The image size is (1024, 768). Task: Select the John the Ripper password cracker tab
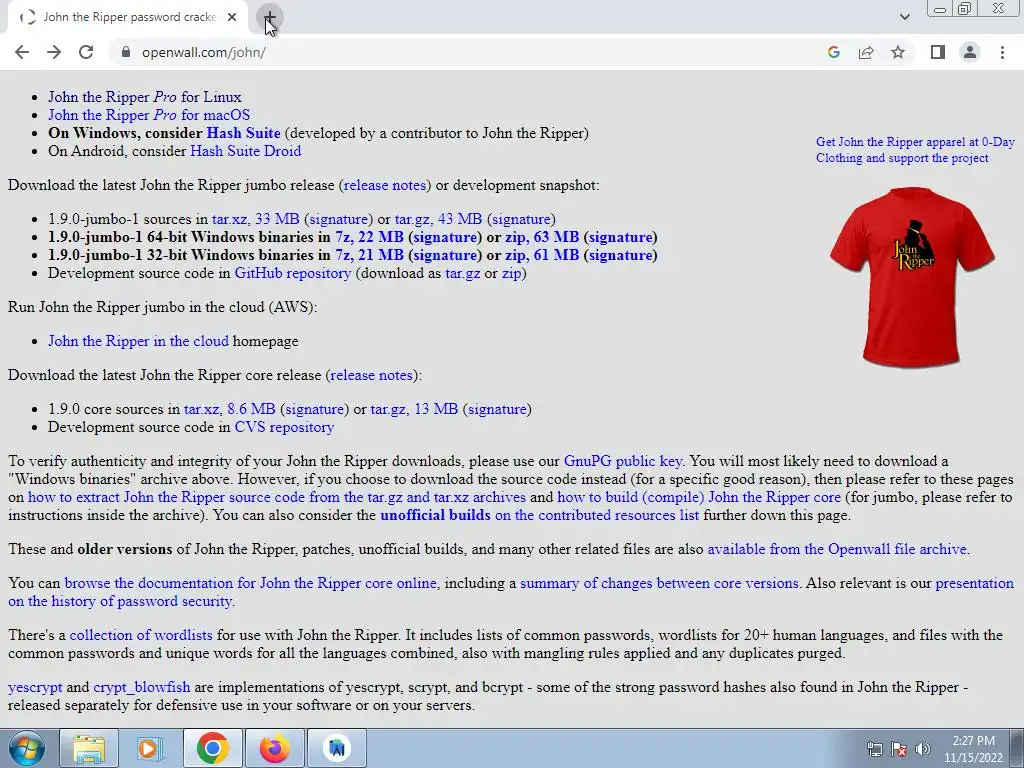tap(128, 17)
